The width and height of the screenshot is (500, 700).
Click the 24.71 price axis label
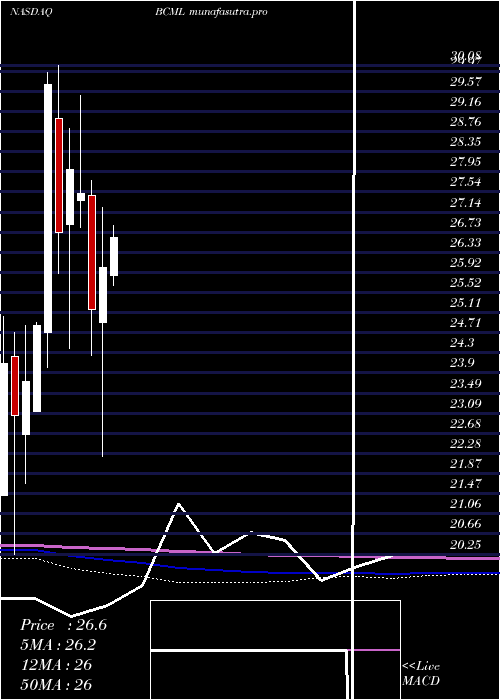click(466, 323)
